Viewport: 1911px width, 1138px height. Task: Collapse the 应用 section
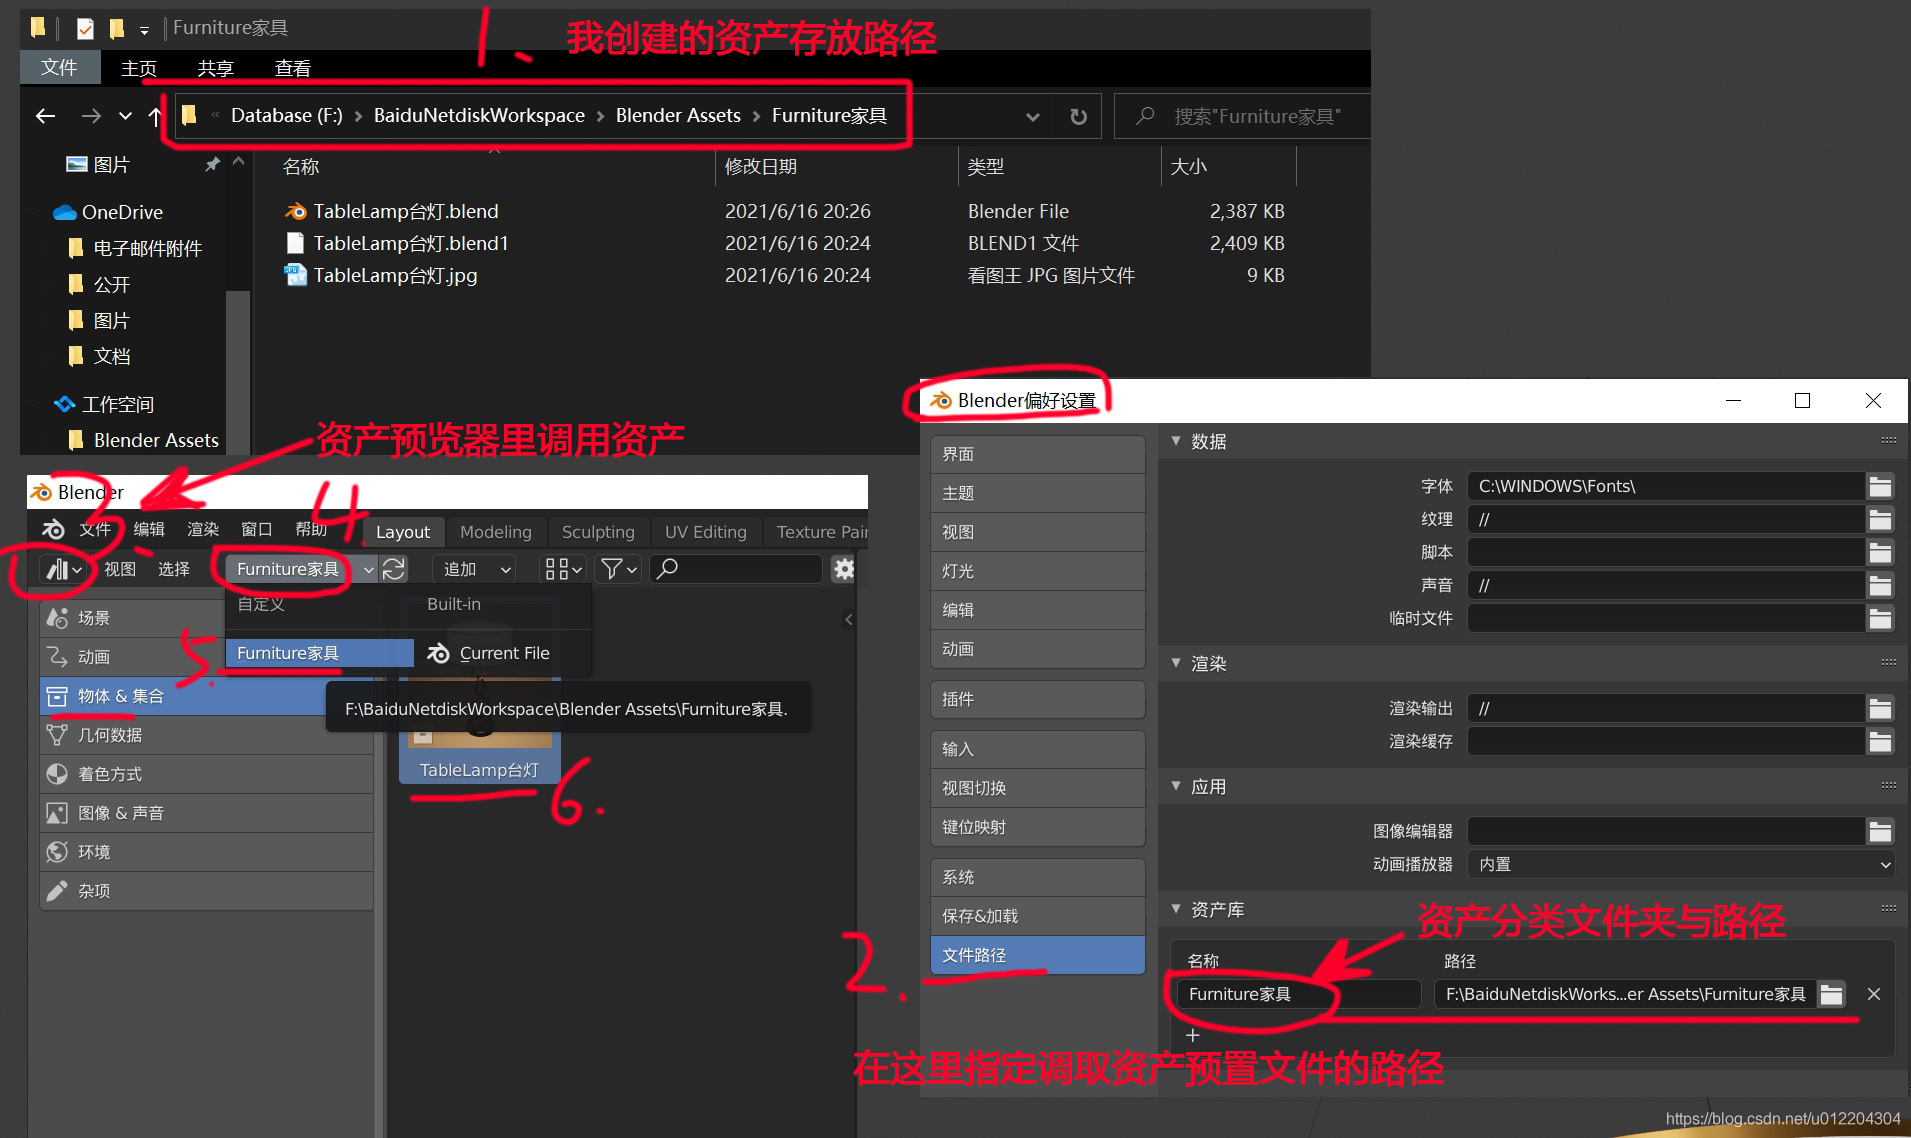point(1176,787)
